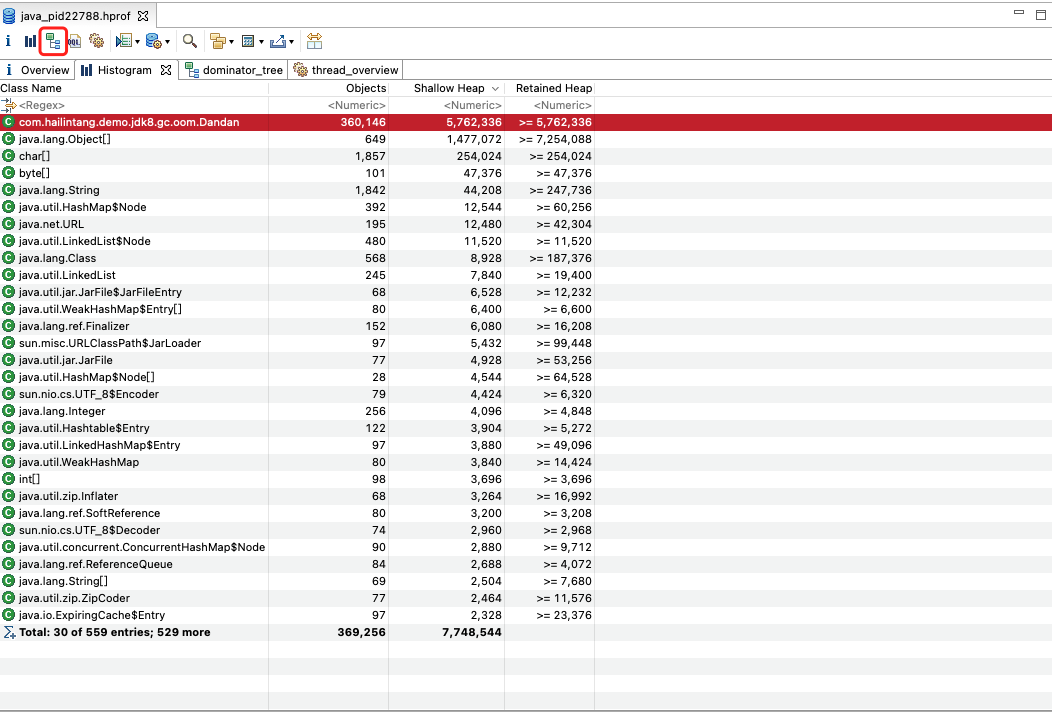Click the sum icon on the Total row
Screen dimensions: 1052x712
(x=9, y=632)
